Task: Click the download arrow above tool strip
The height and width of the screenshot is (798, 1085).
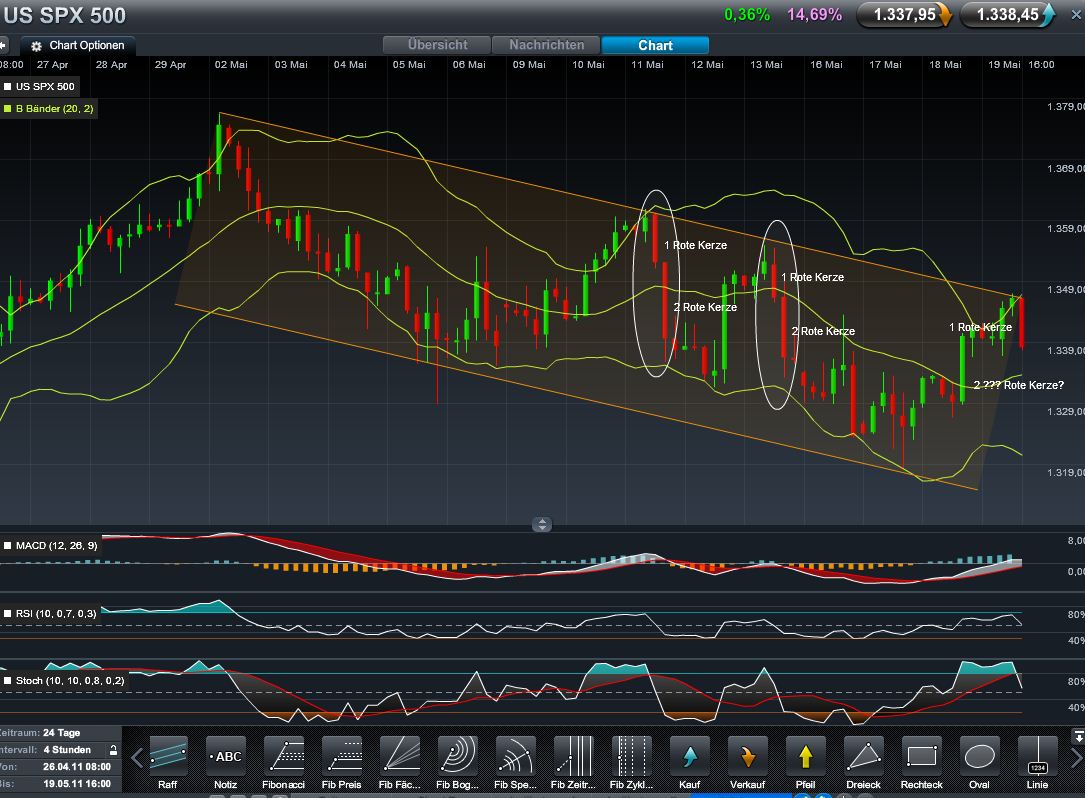Action: [1078, 737]
